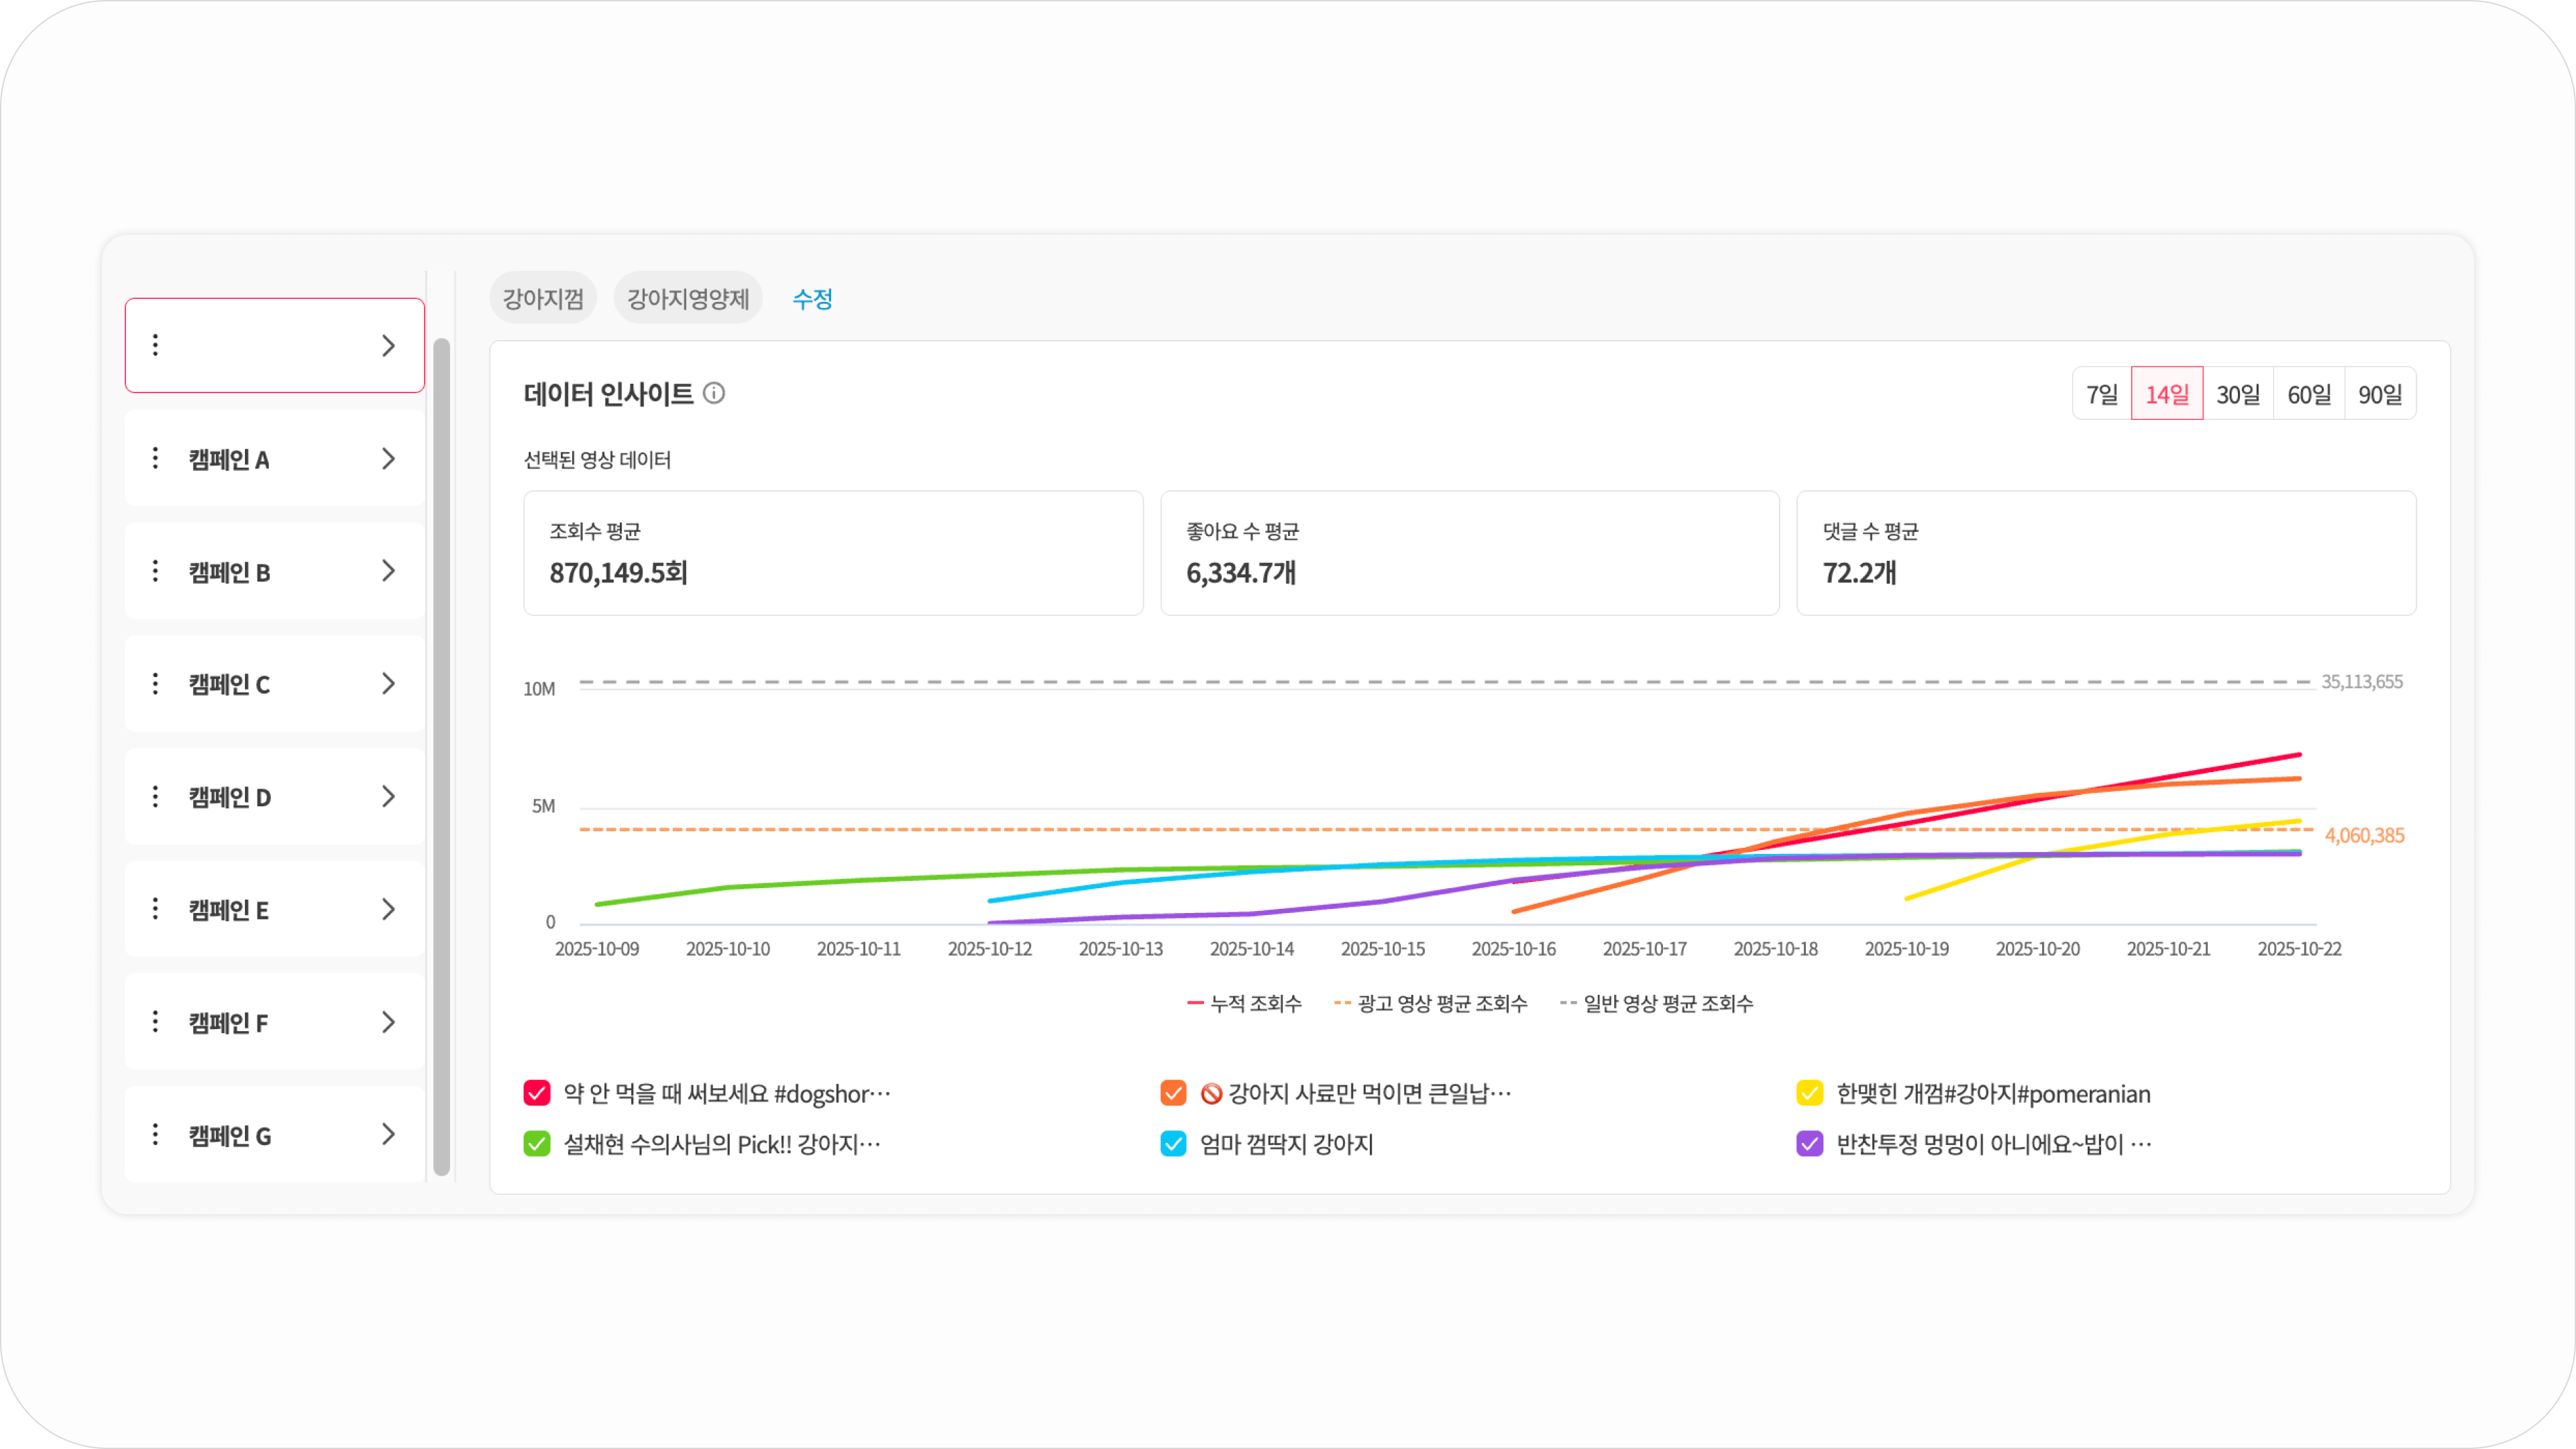
Task: Open the three-dot menu for 캠페인 C
Action: coord(155,684)
